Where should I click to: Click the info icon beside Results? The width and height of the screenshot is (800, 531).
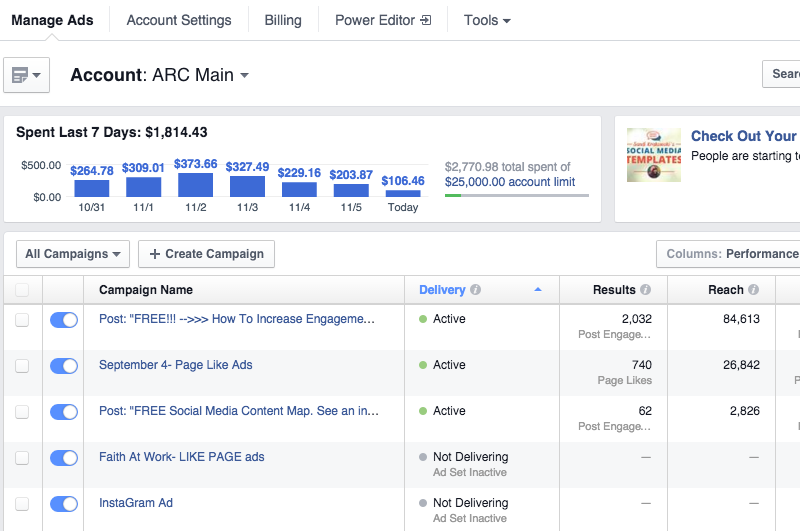pyautogui.click(x=645, y=290)
